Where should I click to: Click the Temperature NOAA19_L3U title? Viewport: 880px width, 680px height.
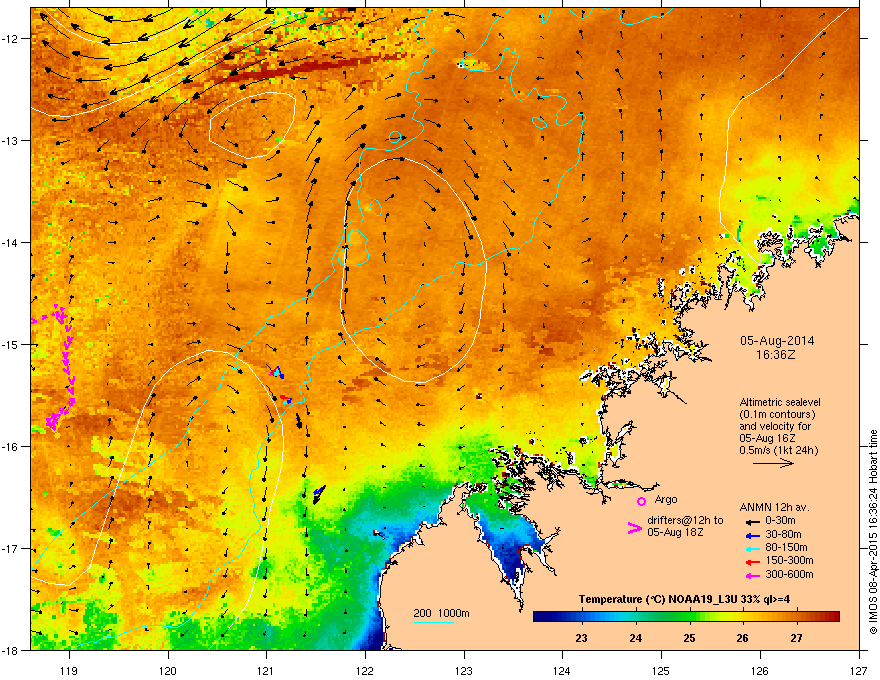coord(684,599)
